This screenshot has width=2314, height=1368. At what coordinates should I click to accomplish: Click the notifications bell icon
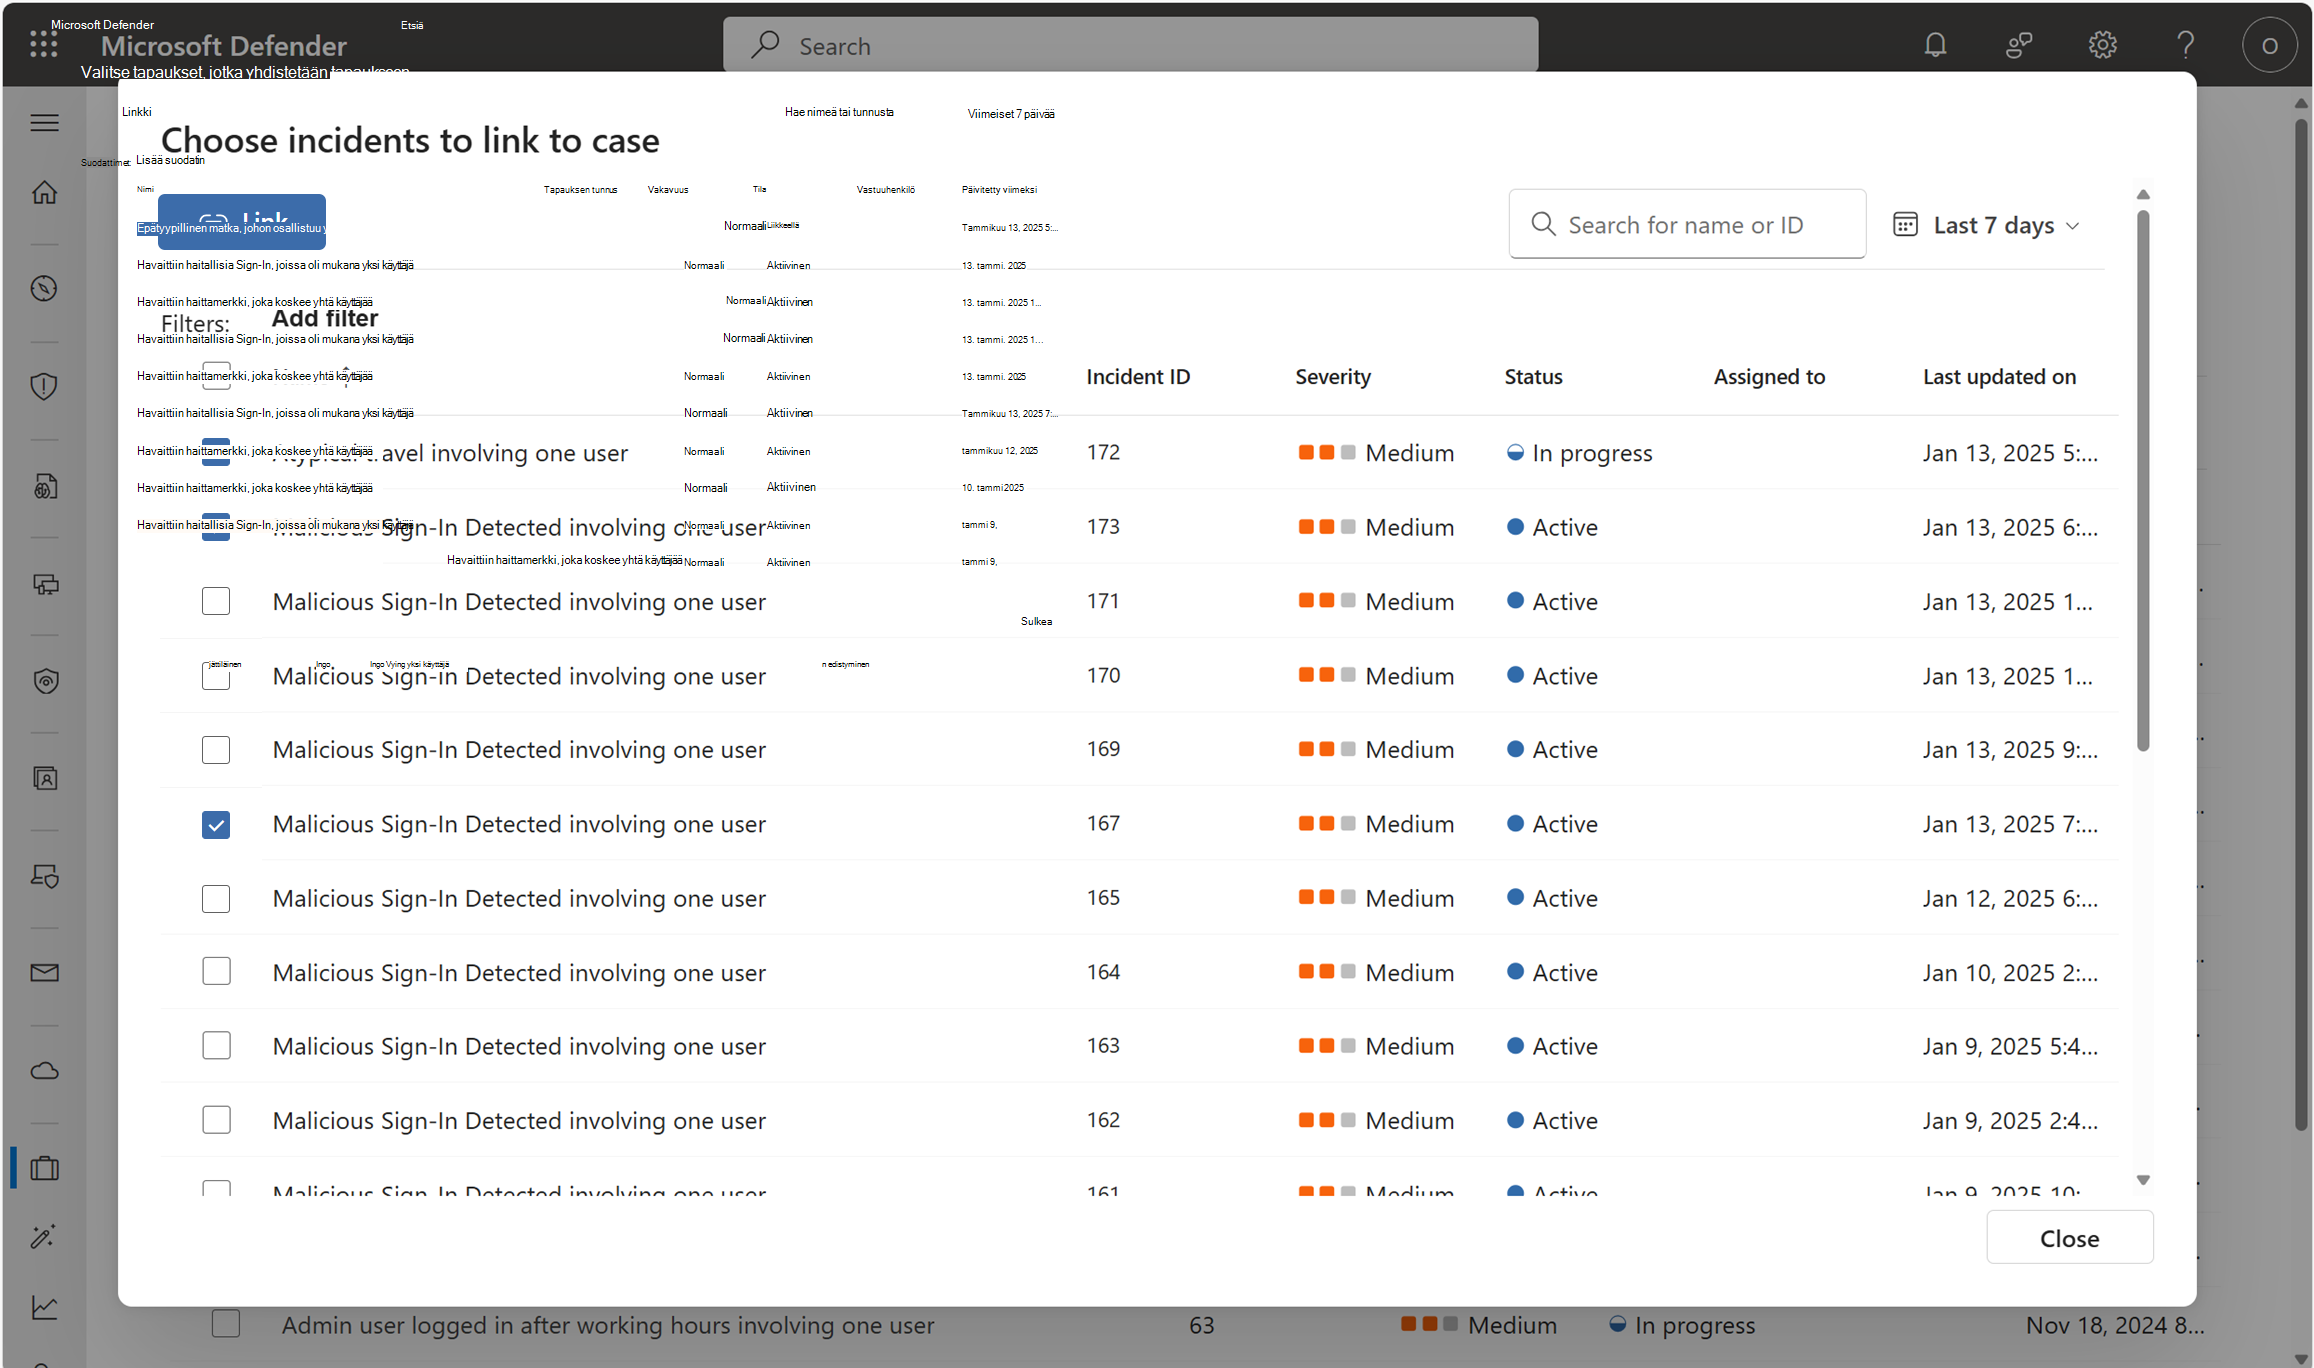[1935, 45]
